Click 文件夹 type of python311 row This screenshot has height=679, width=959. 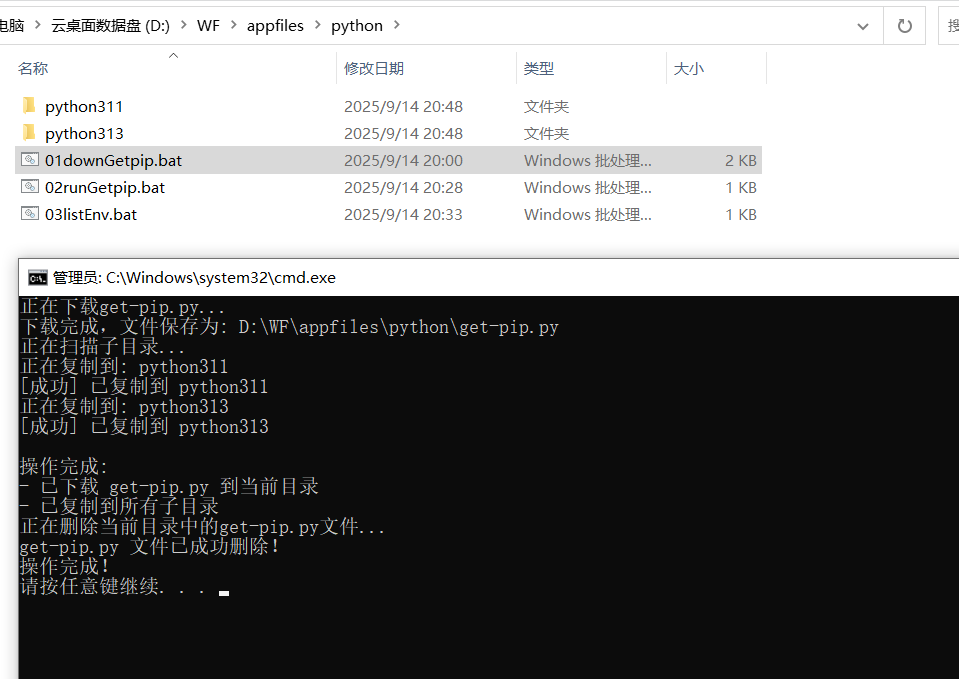point(546,106)
